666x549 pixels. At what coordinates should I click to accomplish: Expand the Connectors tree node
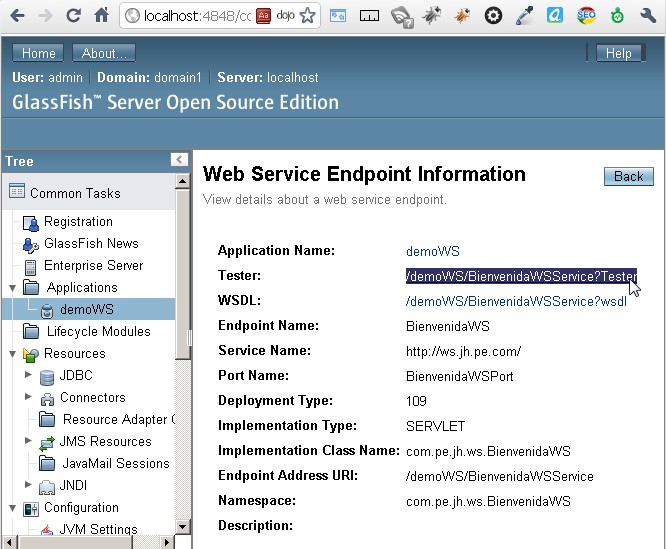(x=28, y=397)
